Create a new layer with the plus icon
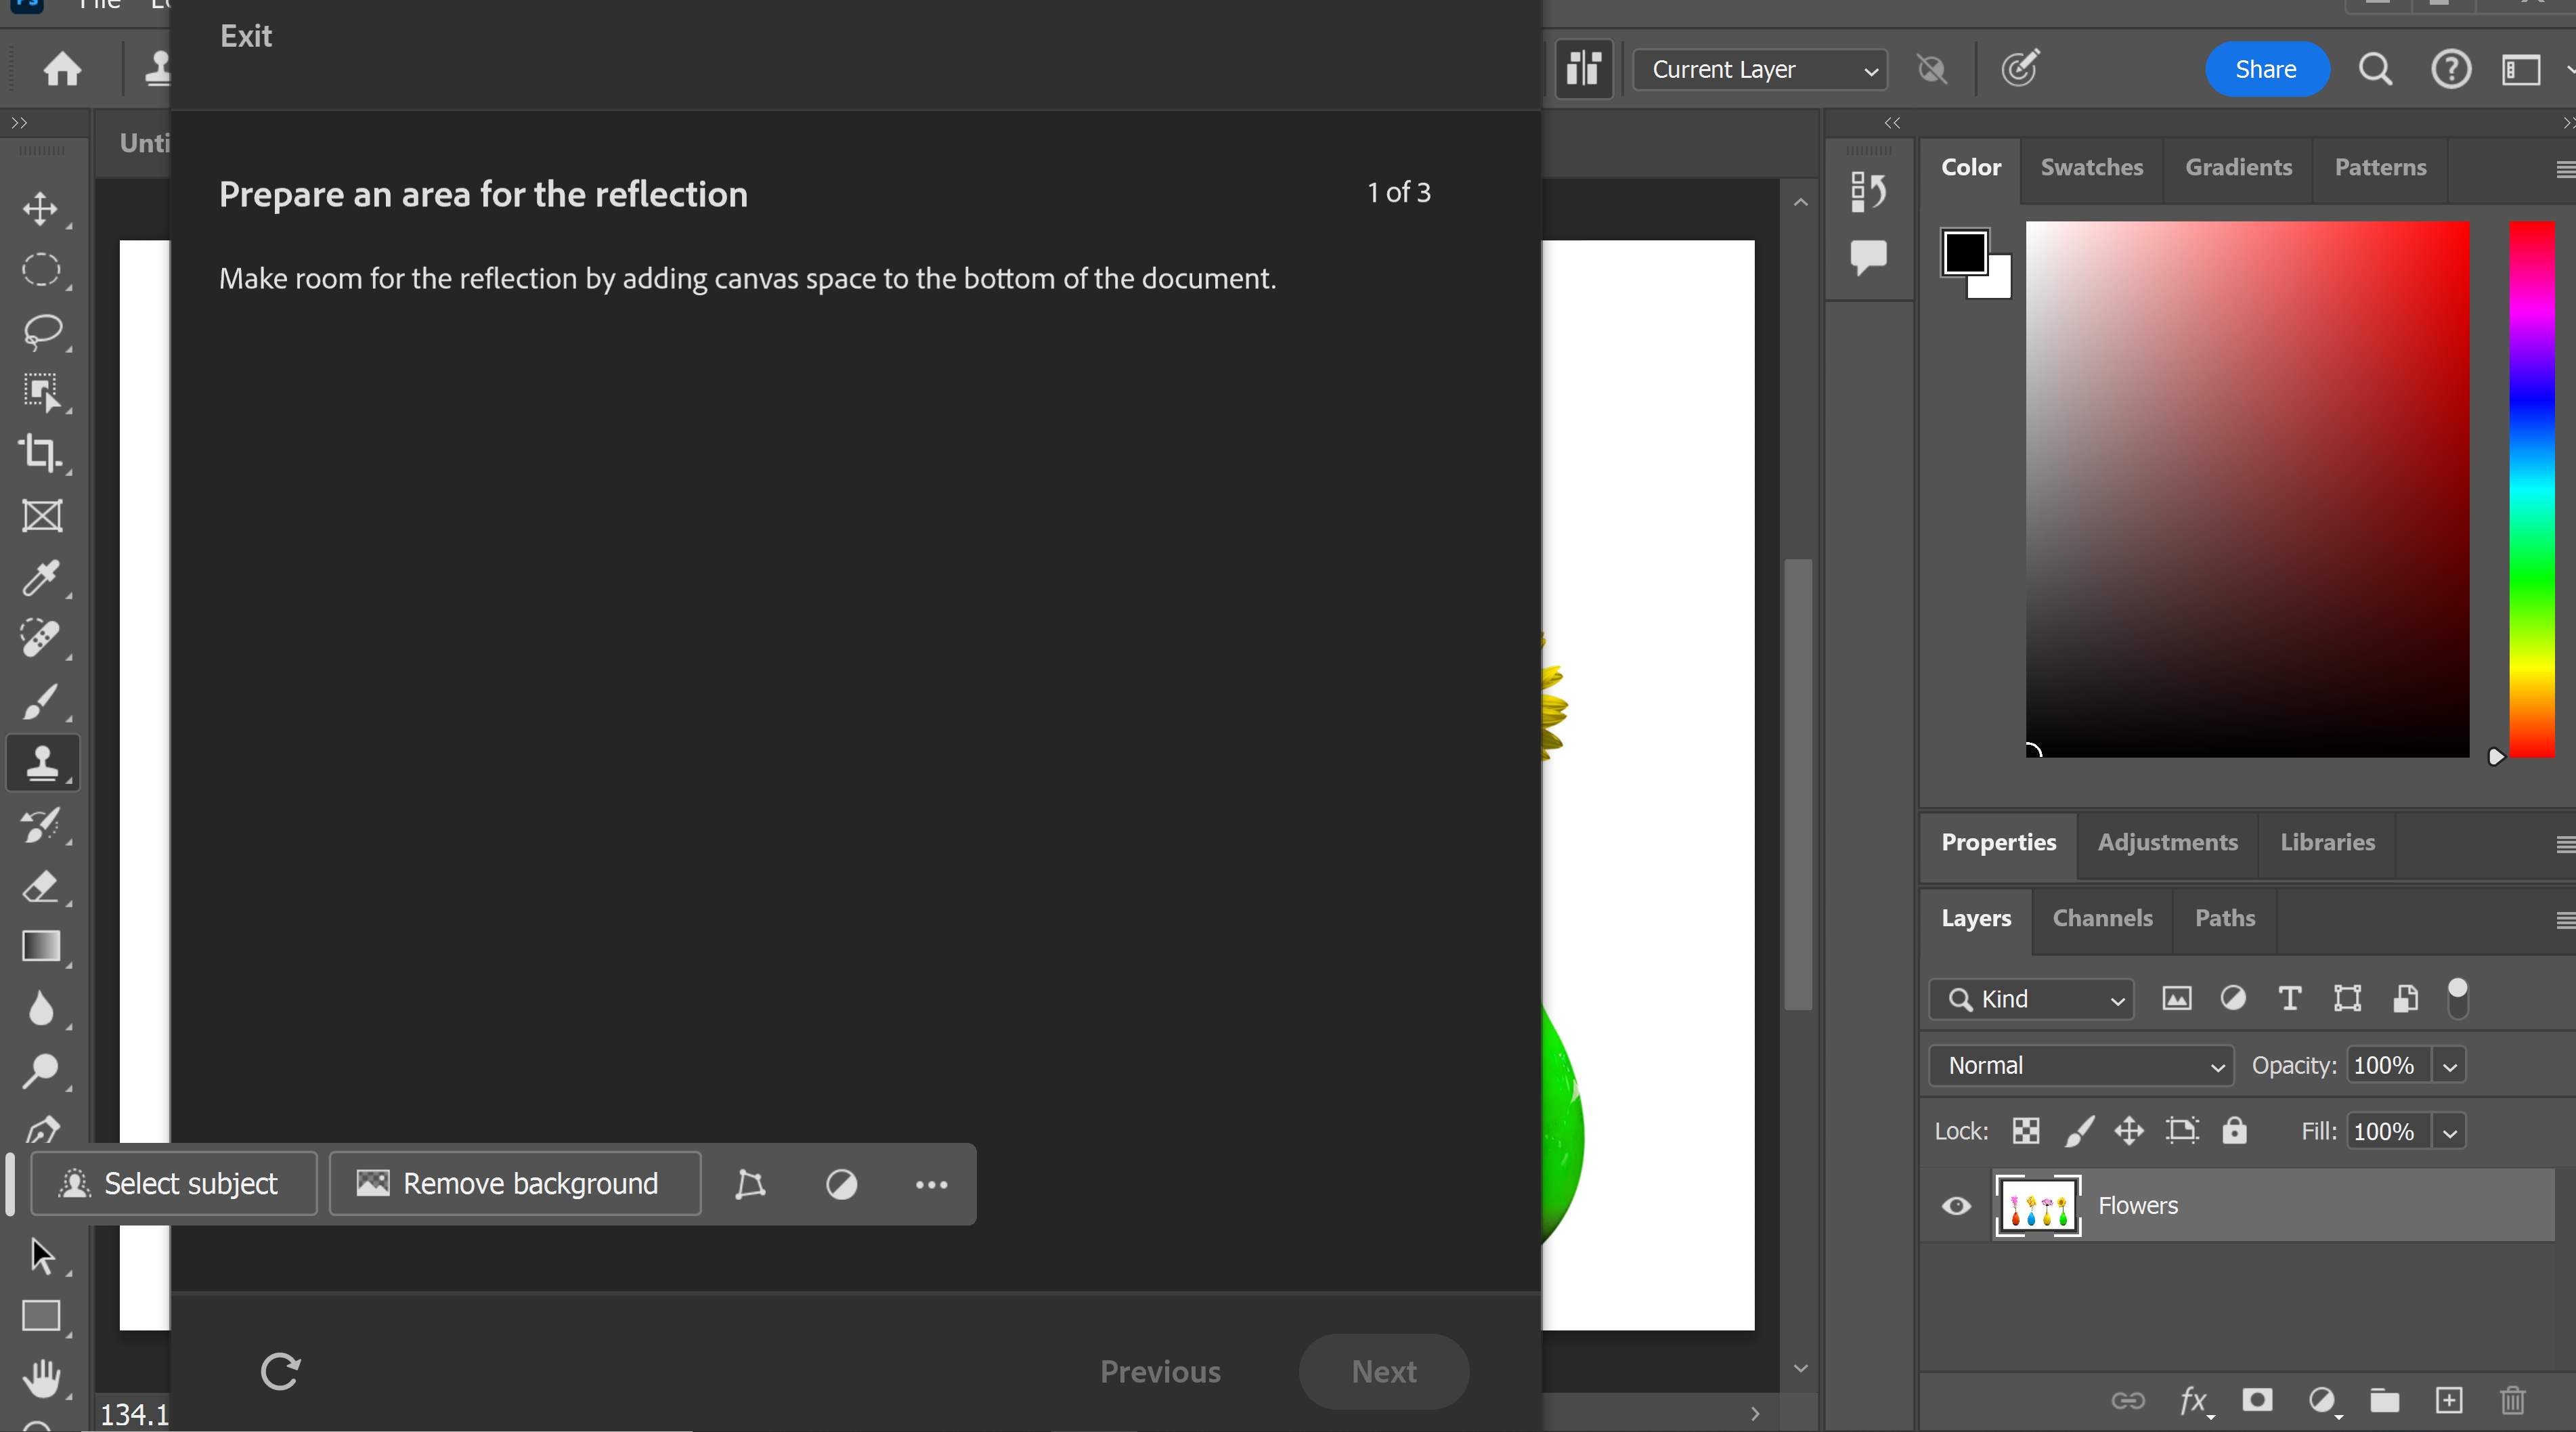The width and height of the screenshot is (2576, 1432). click(x=2449, y=1401)
